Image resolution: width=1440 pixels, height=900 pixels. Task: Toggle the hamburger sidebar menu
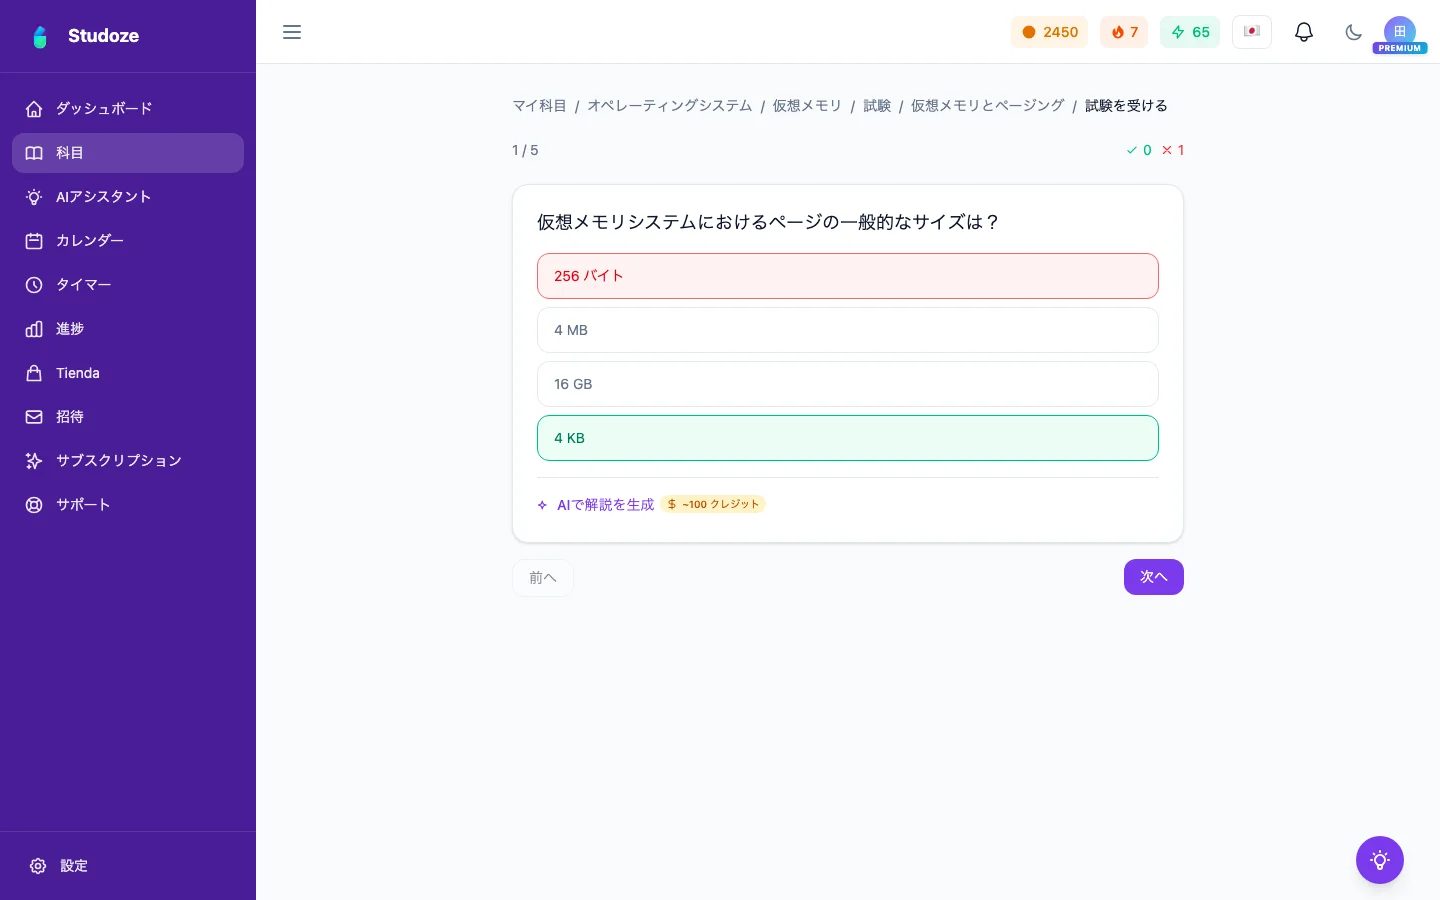[292, 32]
